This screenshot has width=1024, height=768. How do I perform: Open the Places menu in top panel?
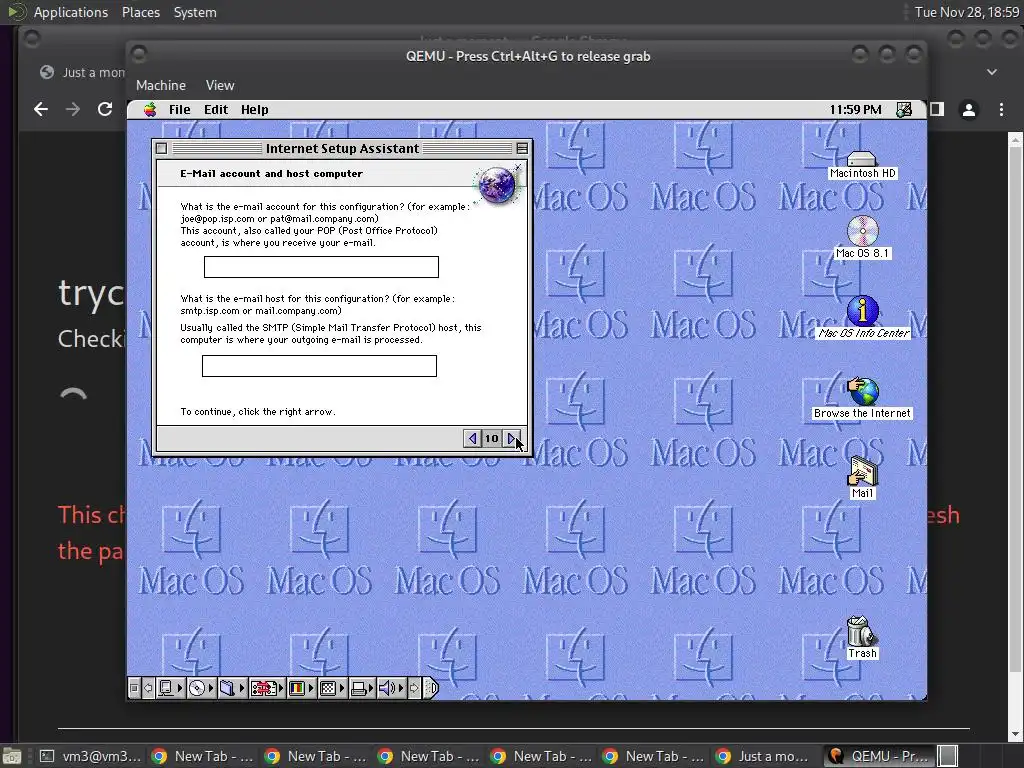pos(140,12)
